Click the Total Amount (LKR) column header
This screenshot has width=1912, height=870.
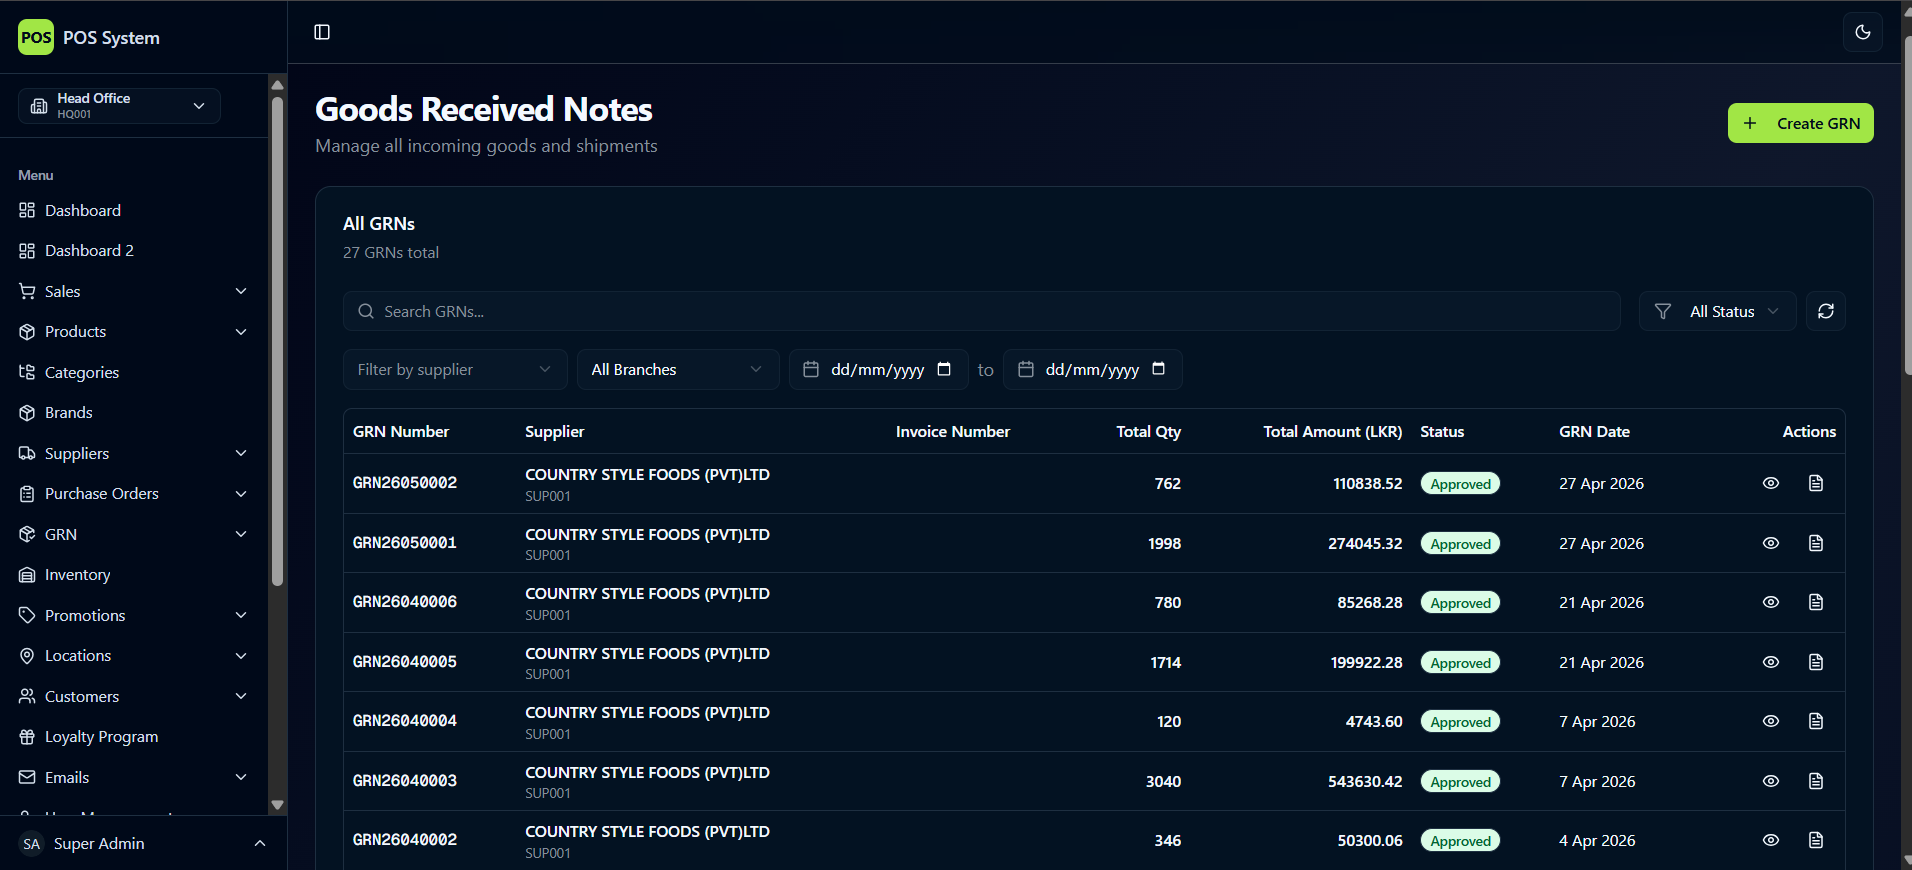pos(1332,431)
